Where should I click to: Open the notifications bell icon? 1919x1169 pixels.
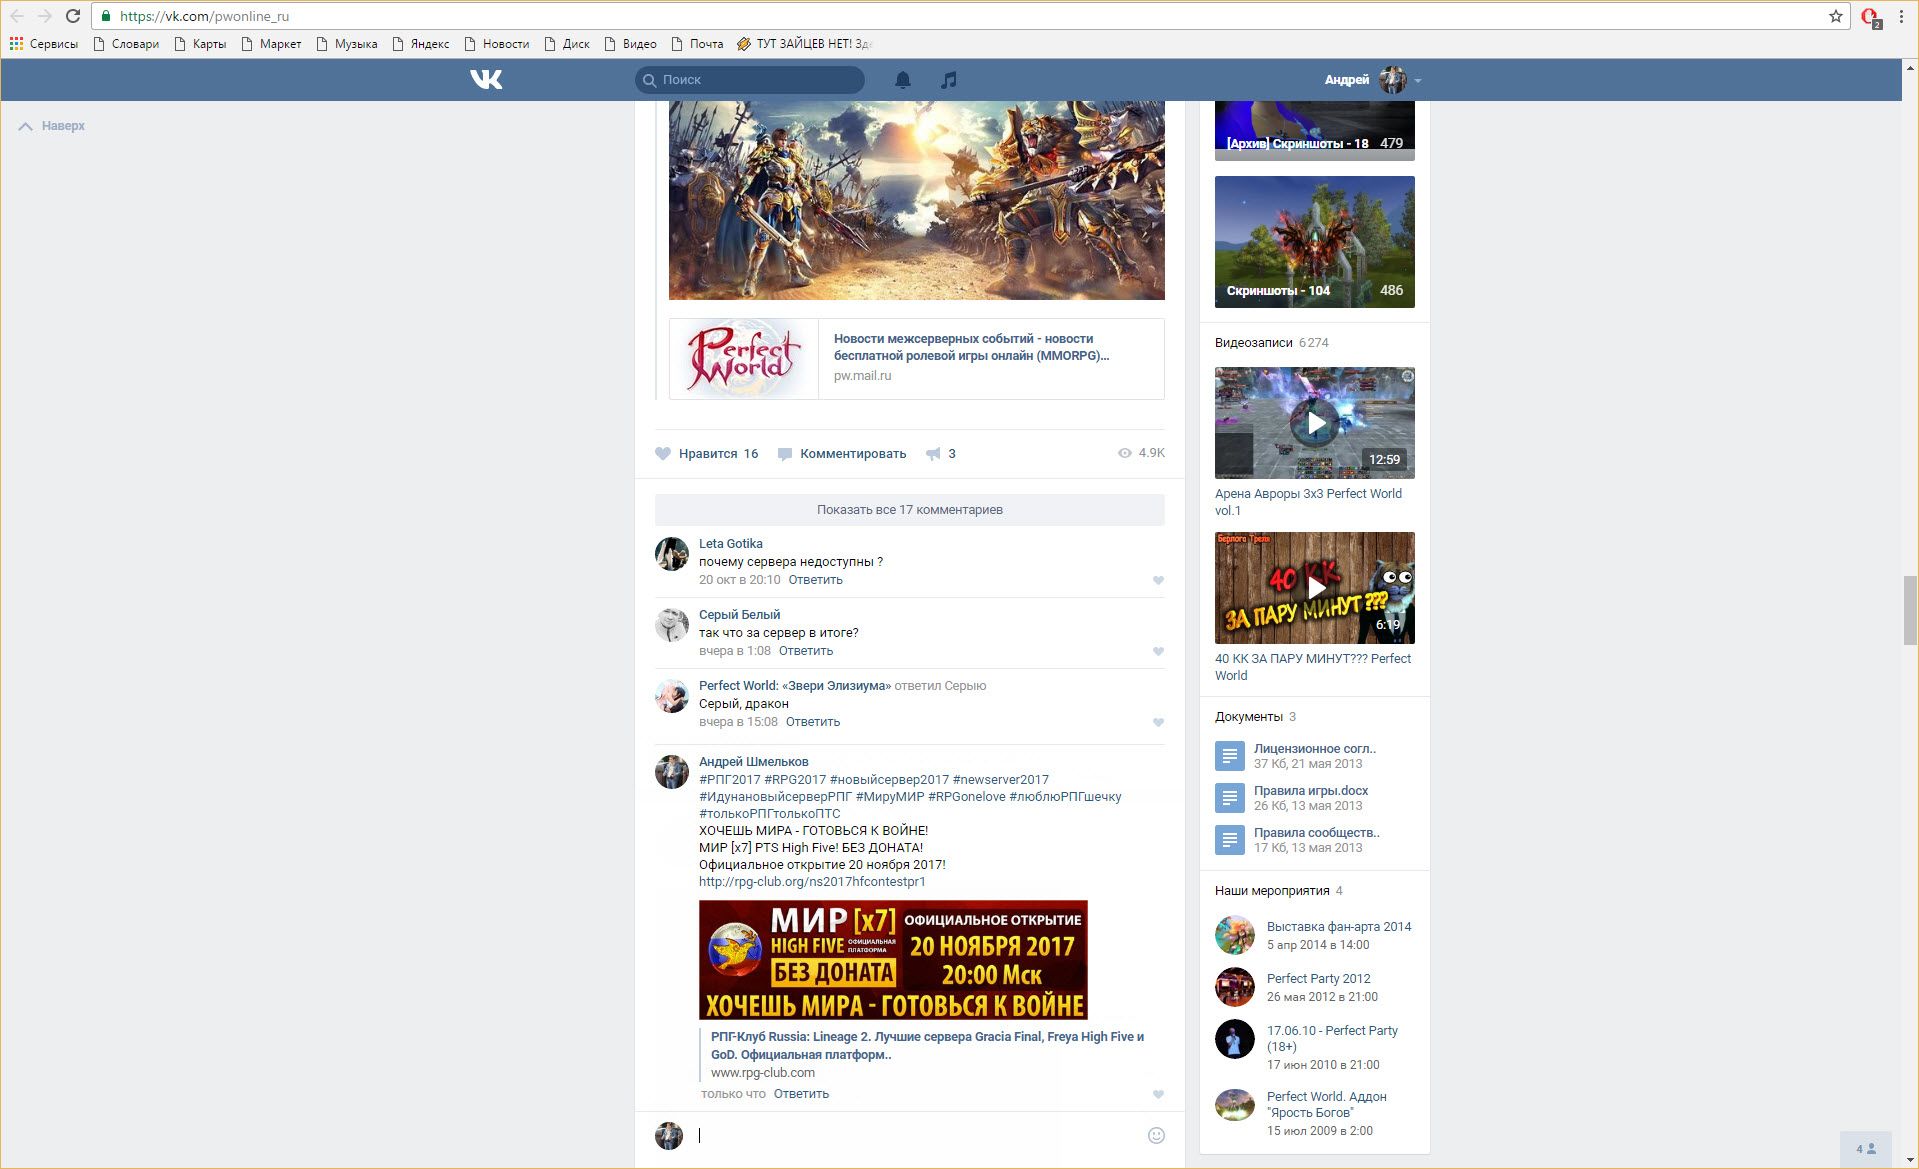(x=902, y=80)
